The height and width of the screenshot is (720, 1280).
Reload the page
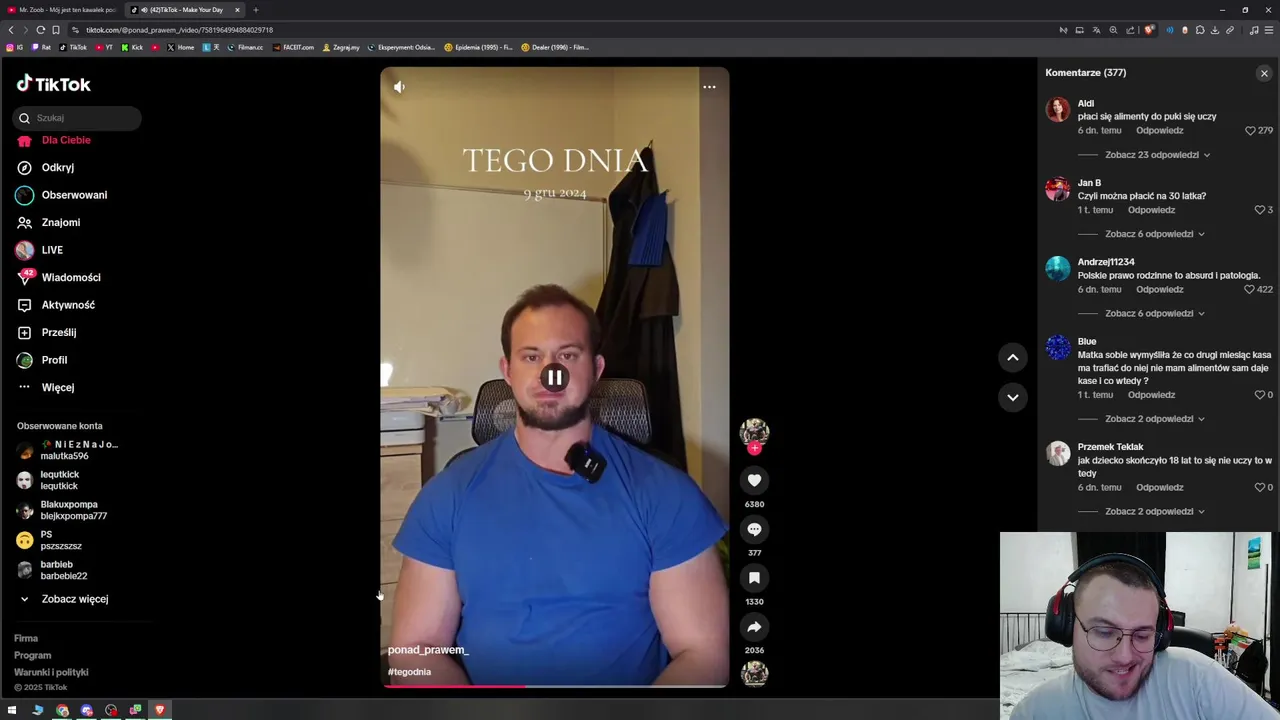coord(40,30)
